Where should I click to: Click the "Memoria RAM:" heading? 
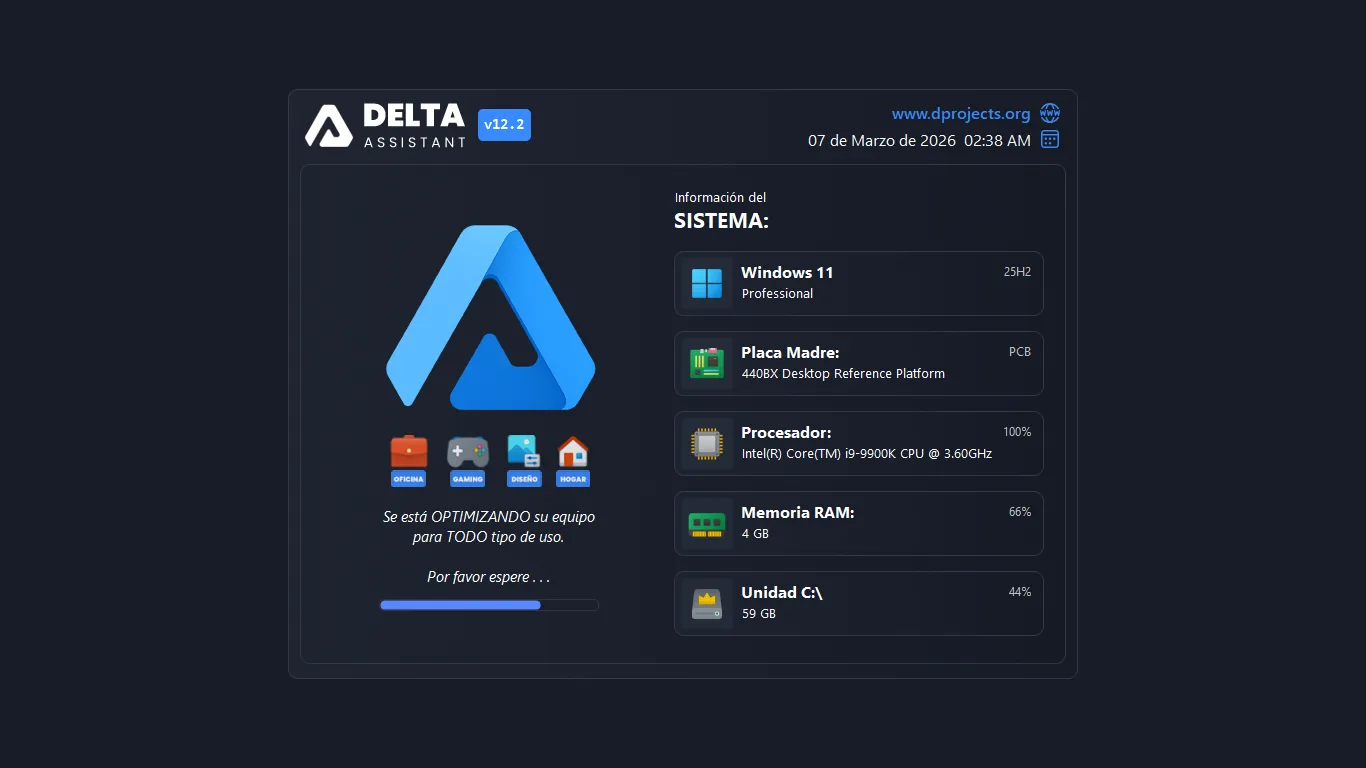point(798,512)
